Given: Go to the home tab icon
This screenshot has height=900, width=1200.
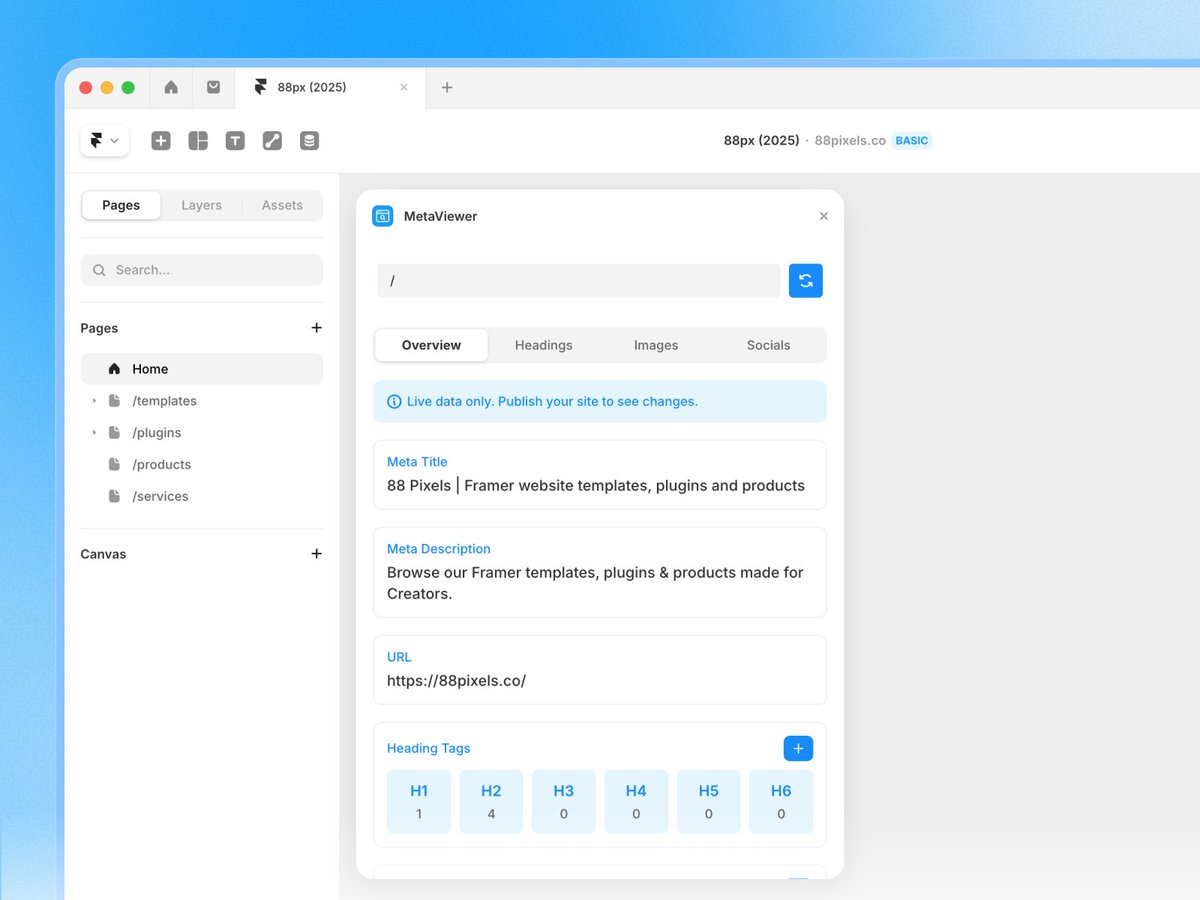Looking at the screenshot, I should click(x=171, y=87).
